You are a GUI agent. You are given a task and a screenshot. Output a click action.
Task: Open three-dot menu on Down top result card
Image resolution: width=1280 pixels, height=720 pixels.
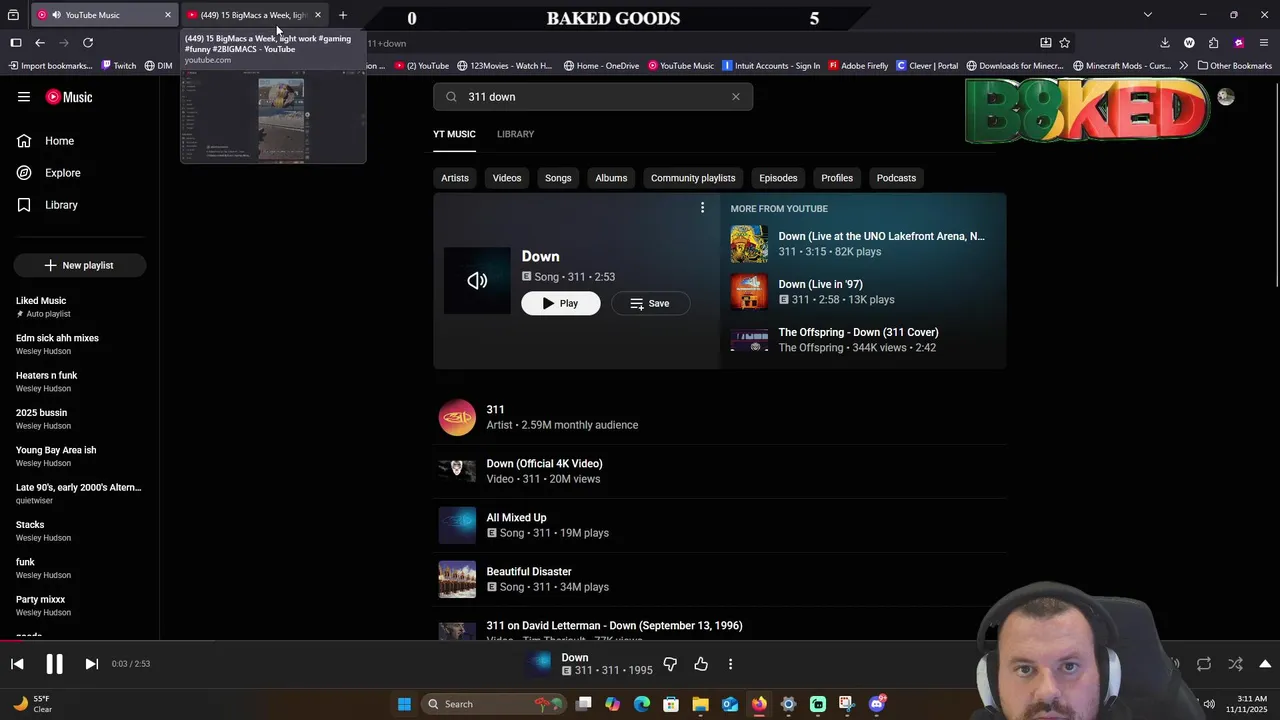click(702, 208)
